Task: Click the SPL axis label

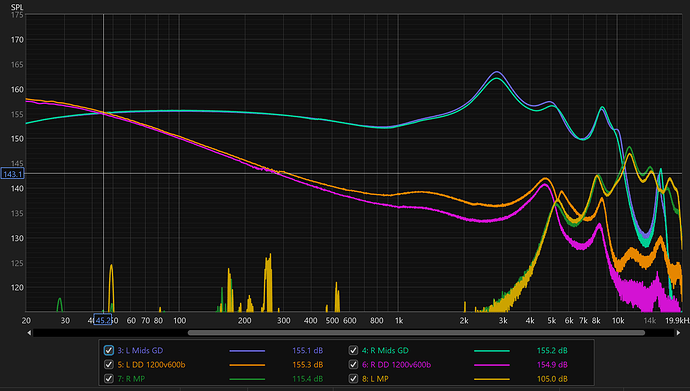Action: click(17, 7)
